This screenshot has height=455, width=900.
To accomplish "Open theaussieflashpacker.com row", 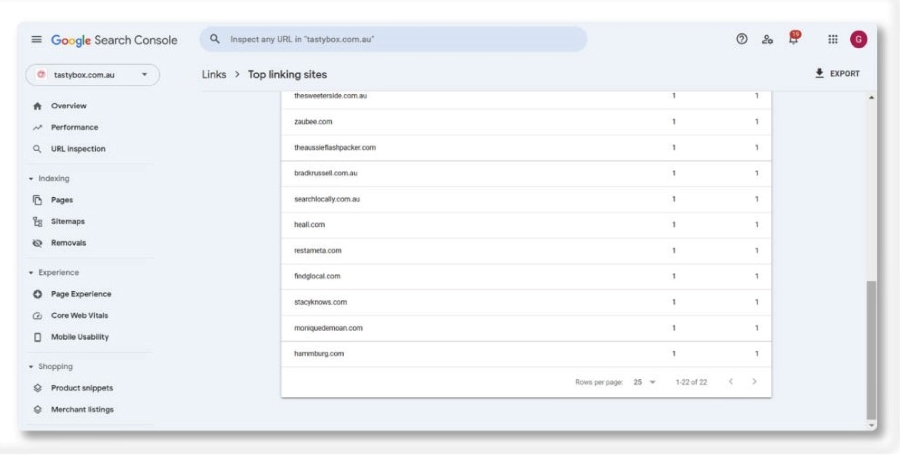I will coord(526,148).
